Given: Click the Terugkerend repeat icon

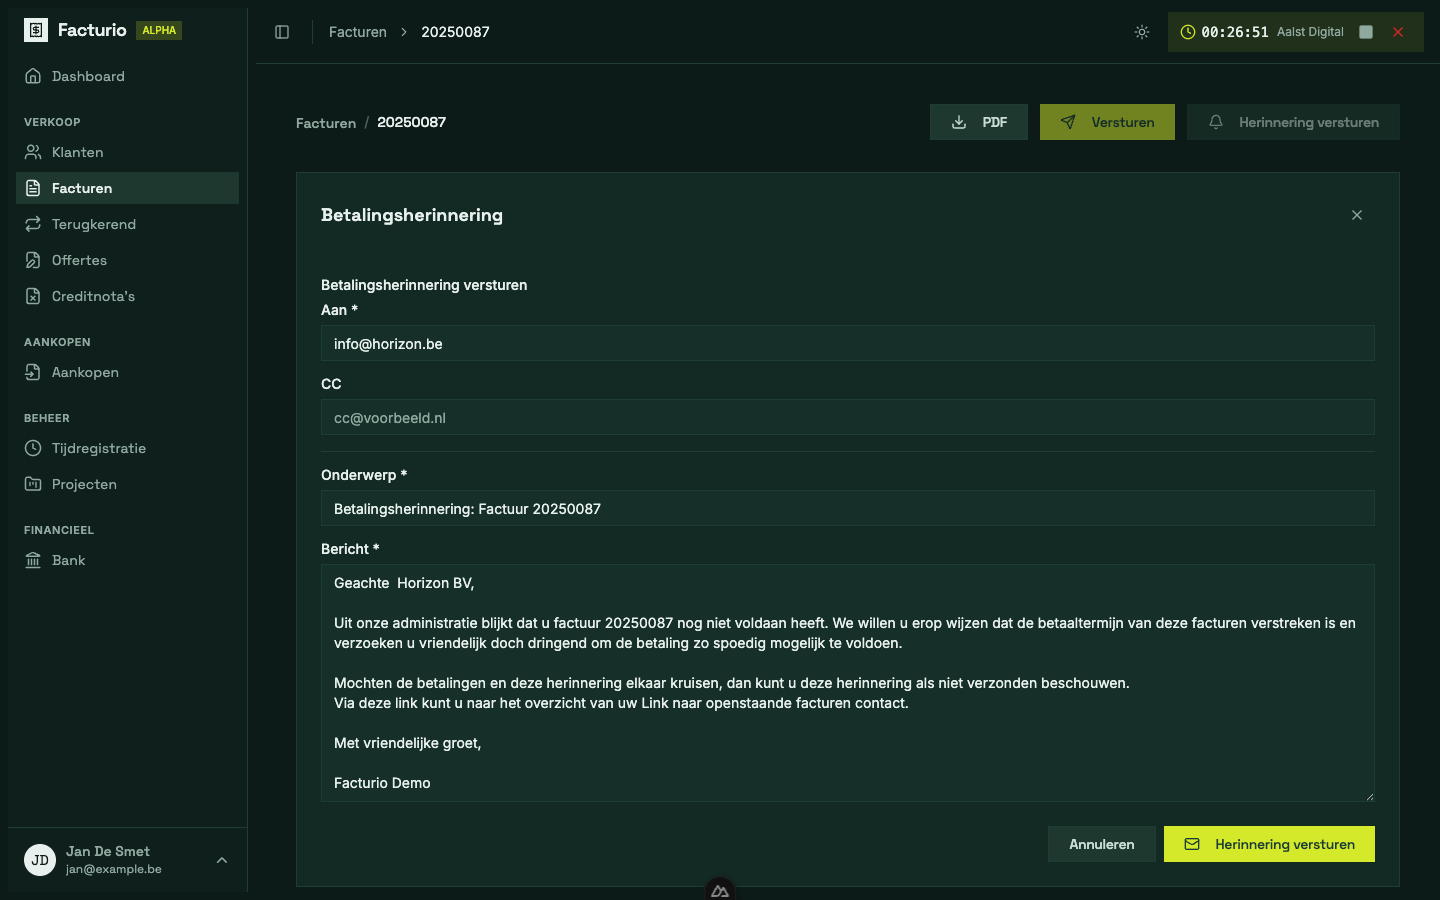Looking at the screenshot, I should tap(33, 224).
